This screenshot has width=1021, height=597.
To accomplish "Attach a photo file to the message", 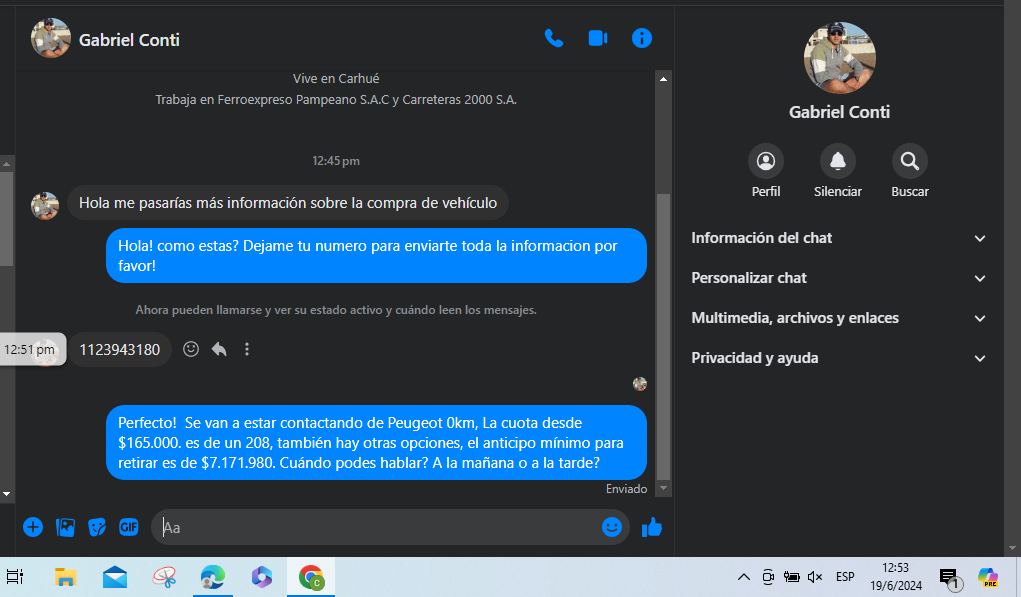I will (x=65, y=527).
